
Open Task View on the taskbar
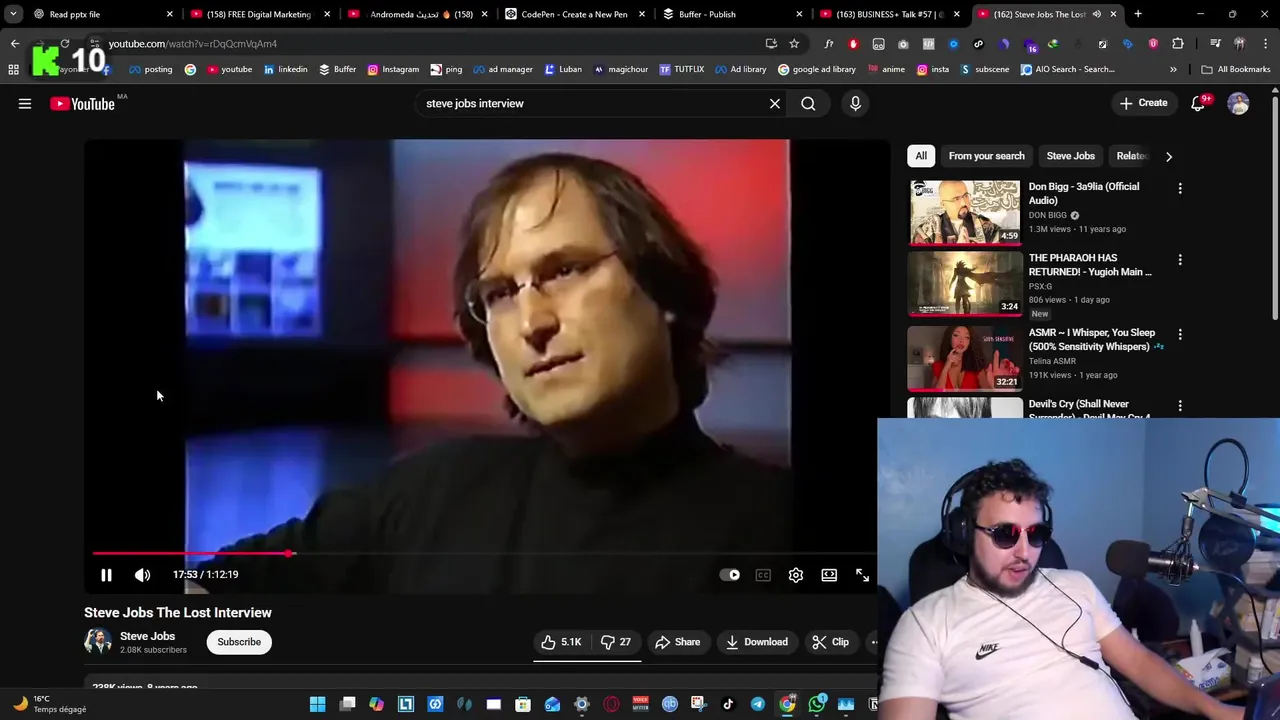click(x=347, y=704)
